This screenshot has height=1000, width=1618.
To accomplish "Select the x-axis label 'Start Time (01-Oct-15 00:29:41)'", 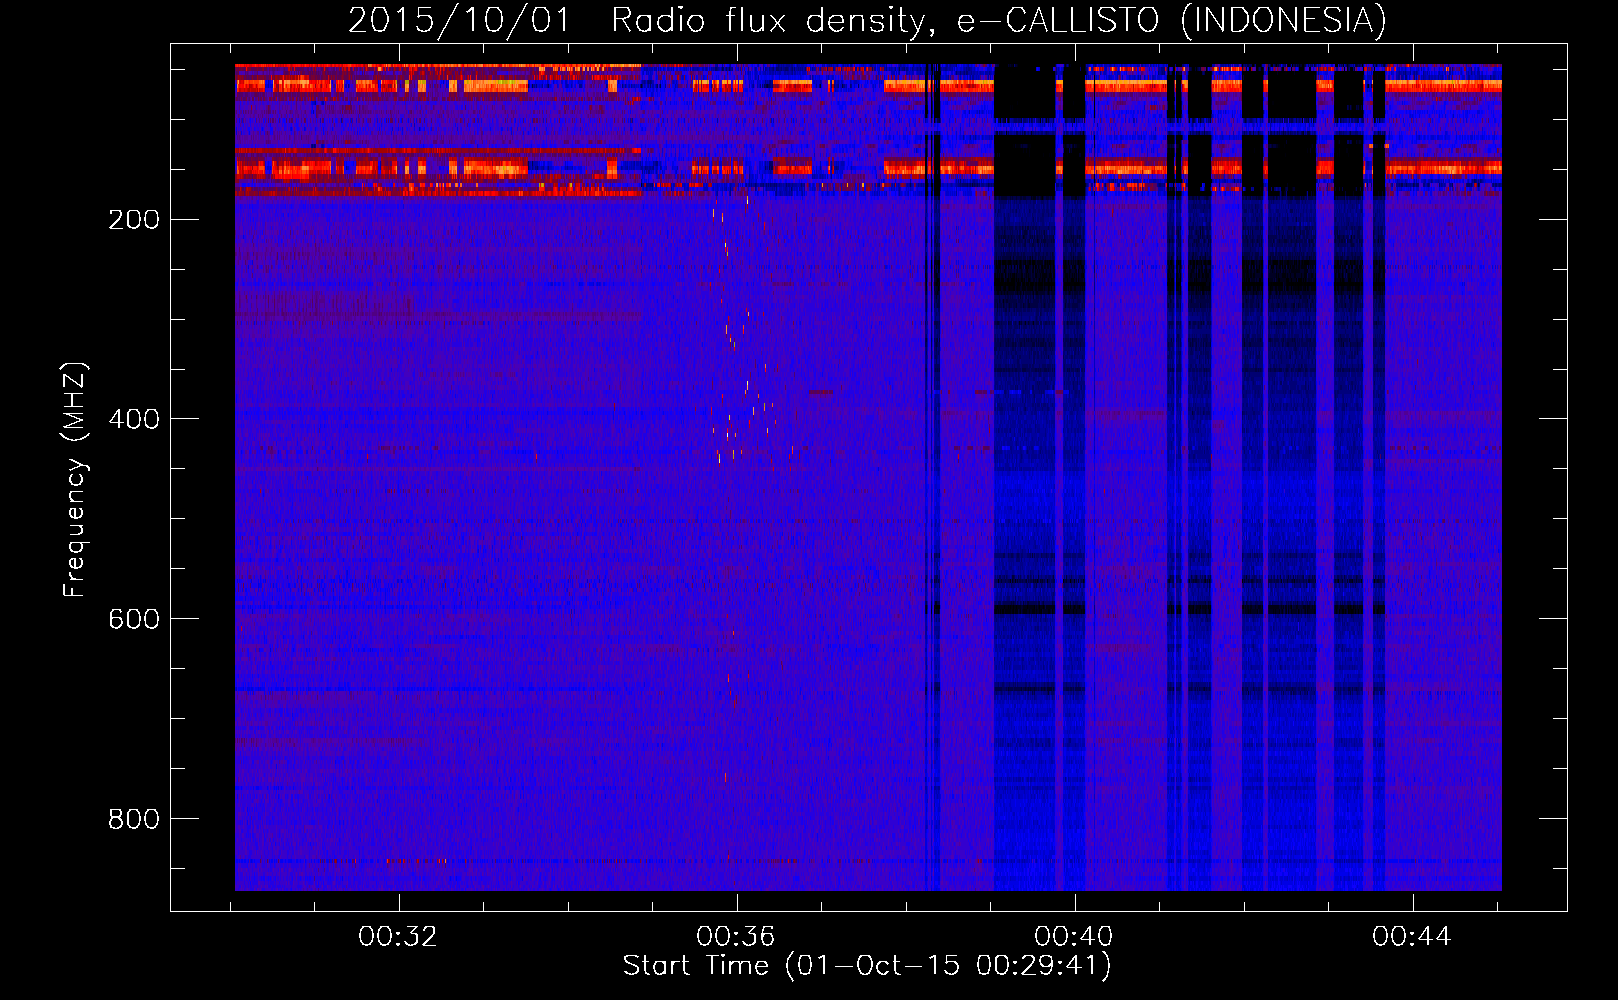I will coord(867,966).
